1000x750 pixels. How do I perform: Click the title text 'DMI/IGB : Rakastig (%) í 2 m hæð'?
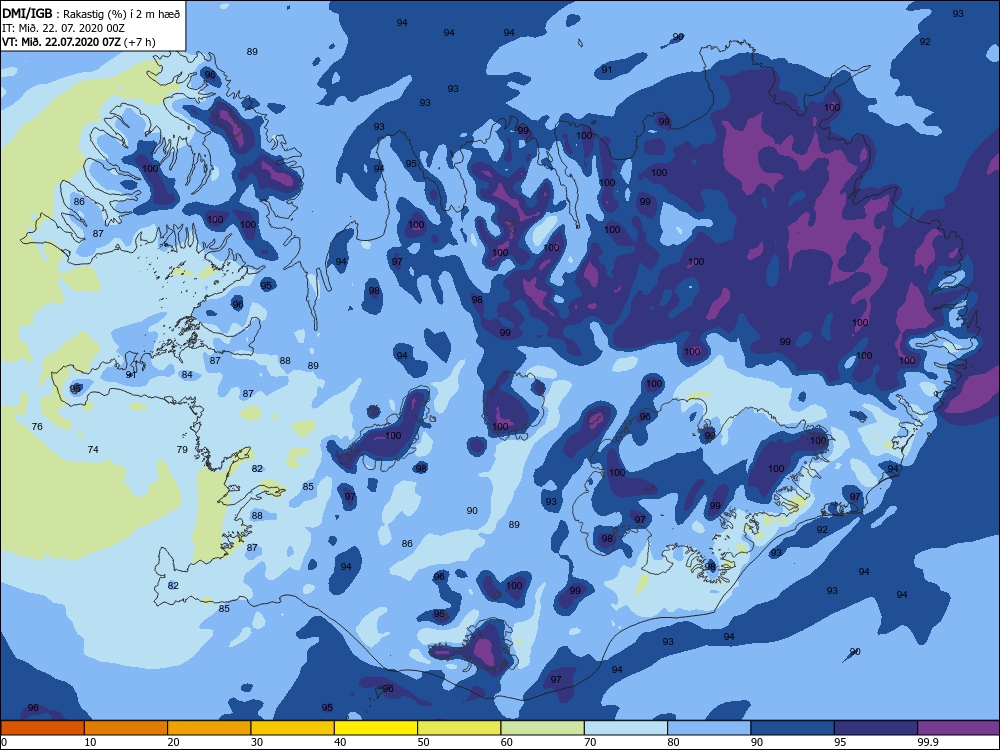point(91,13)
